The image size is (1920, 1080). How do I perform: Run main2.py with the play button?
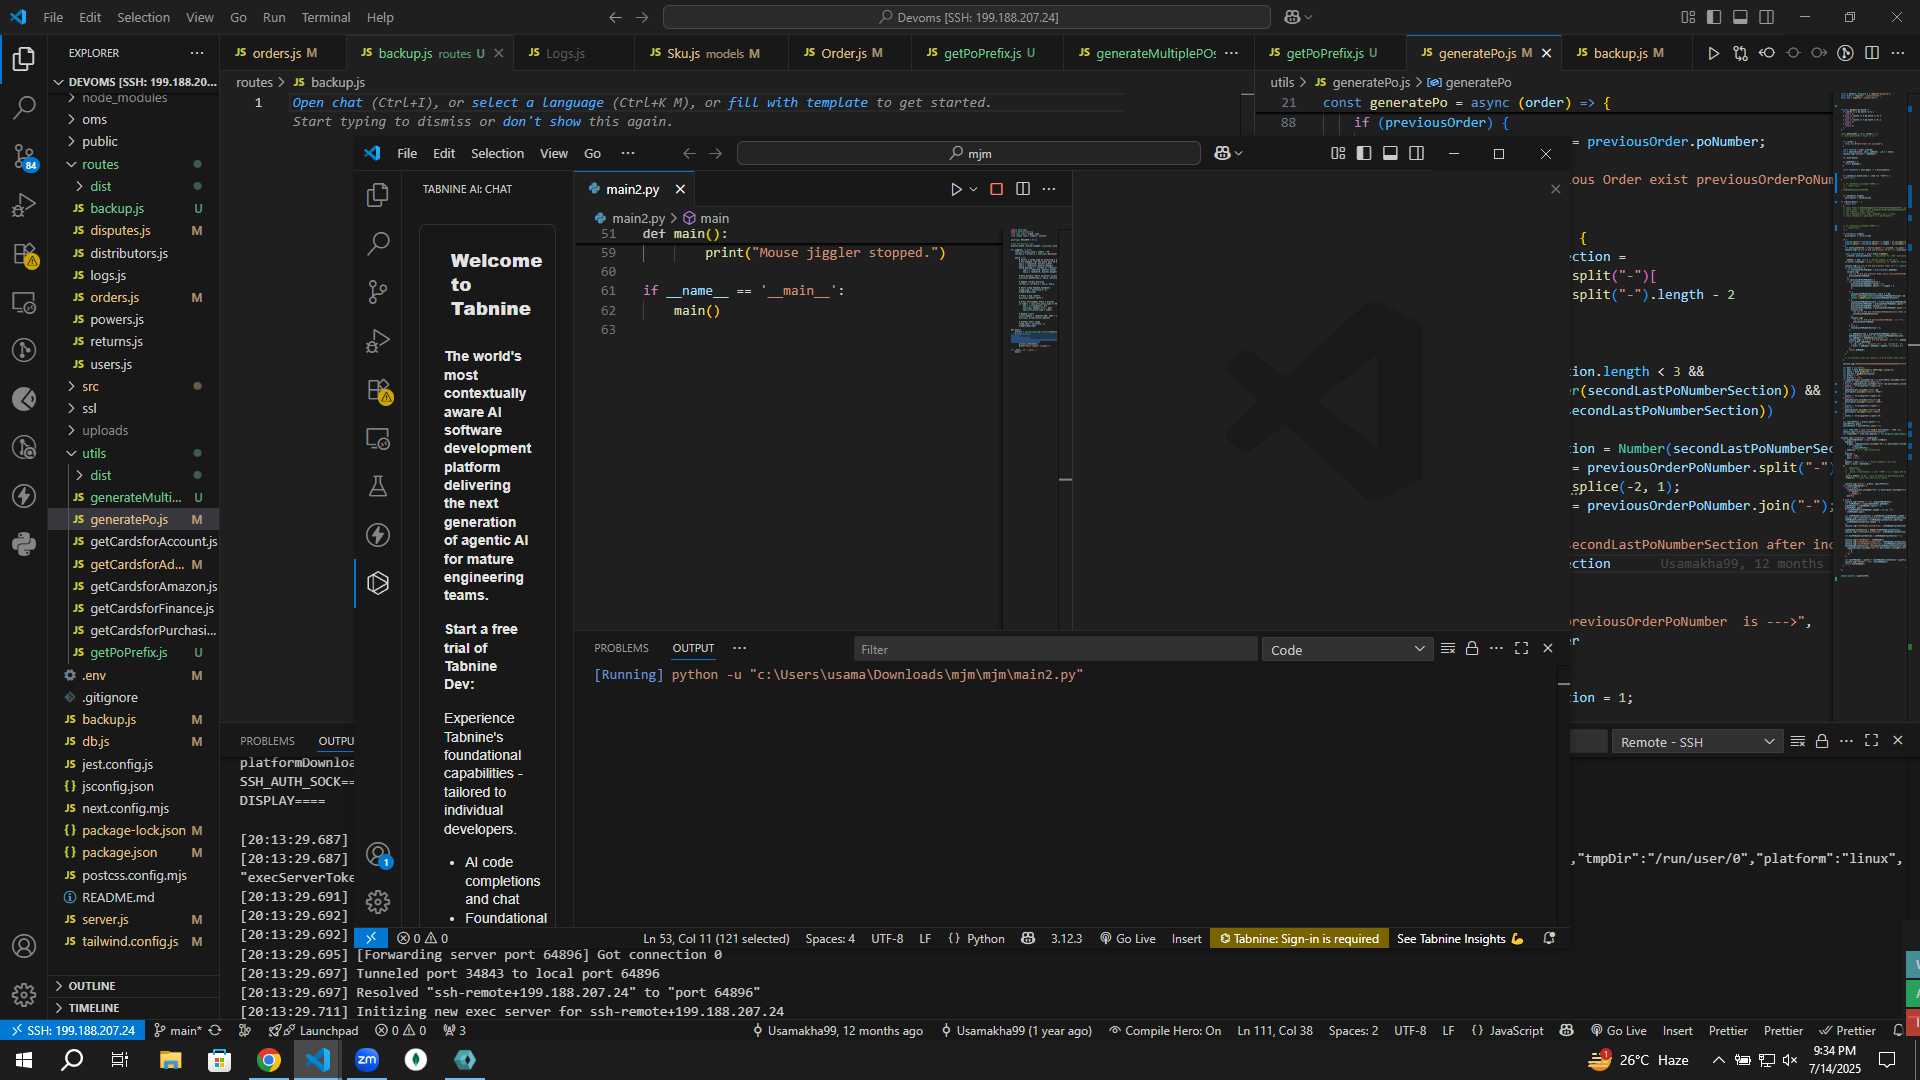(x=956, y=189)
